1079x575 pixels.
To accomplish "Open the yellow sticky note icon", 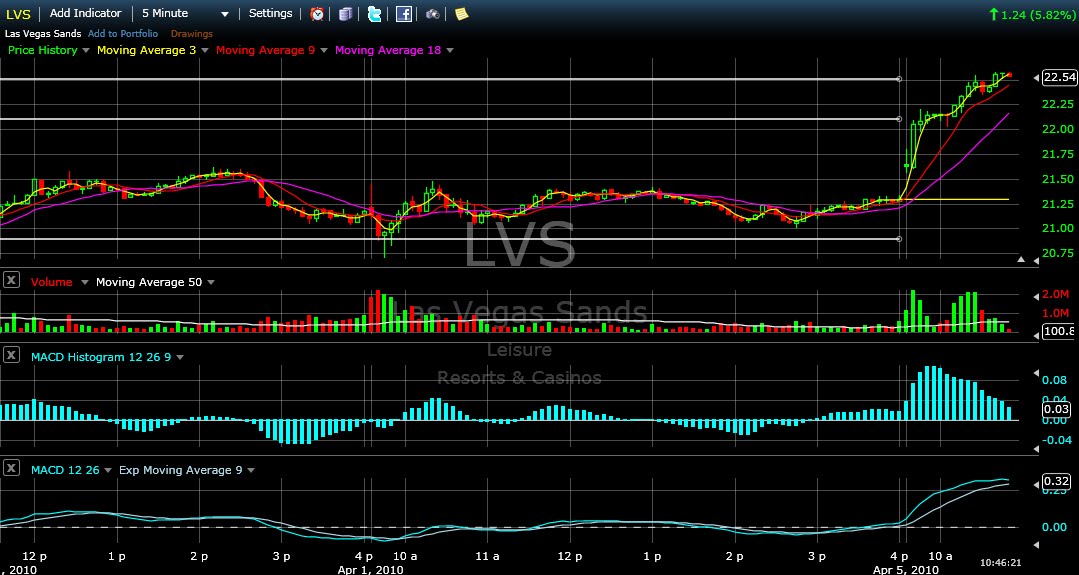I will point(462,14).
